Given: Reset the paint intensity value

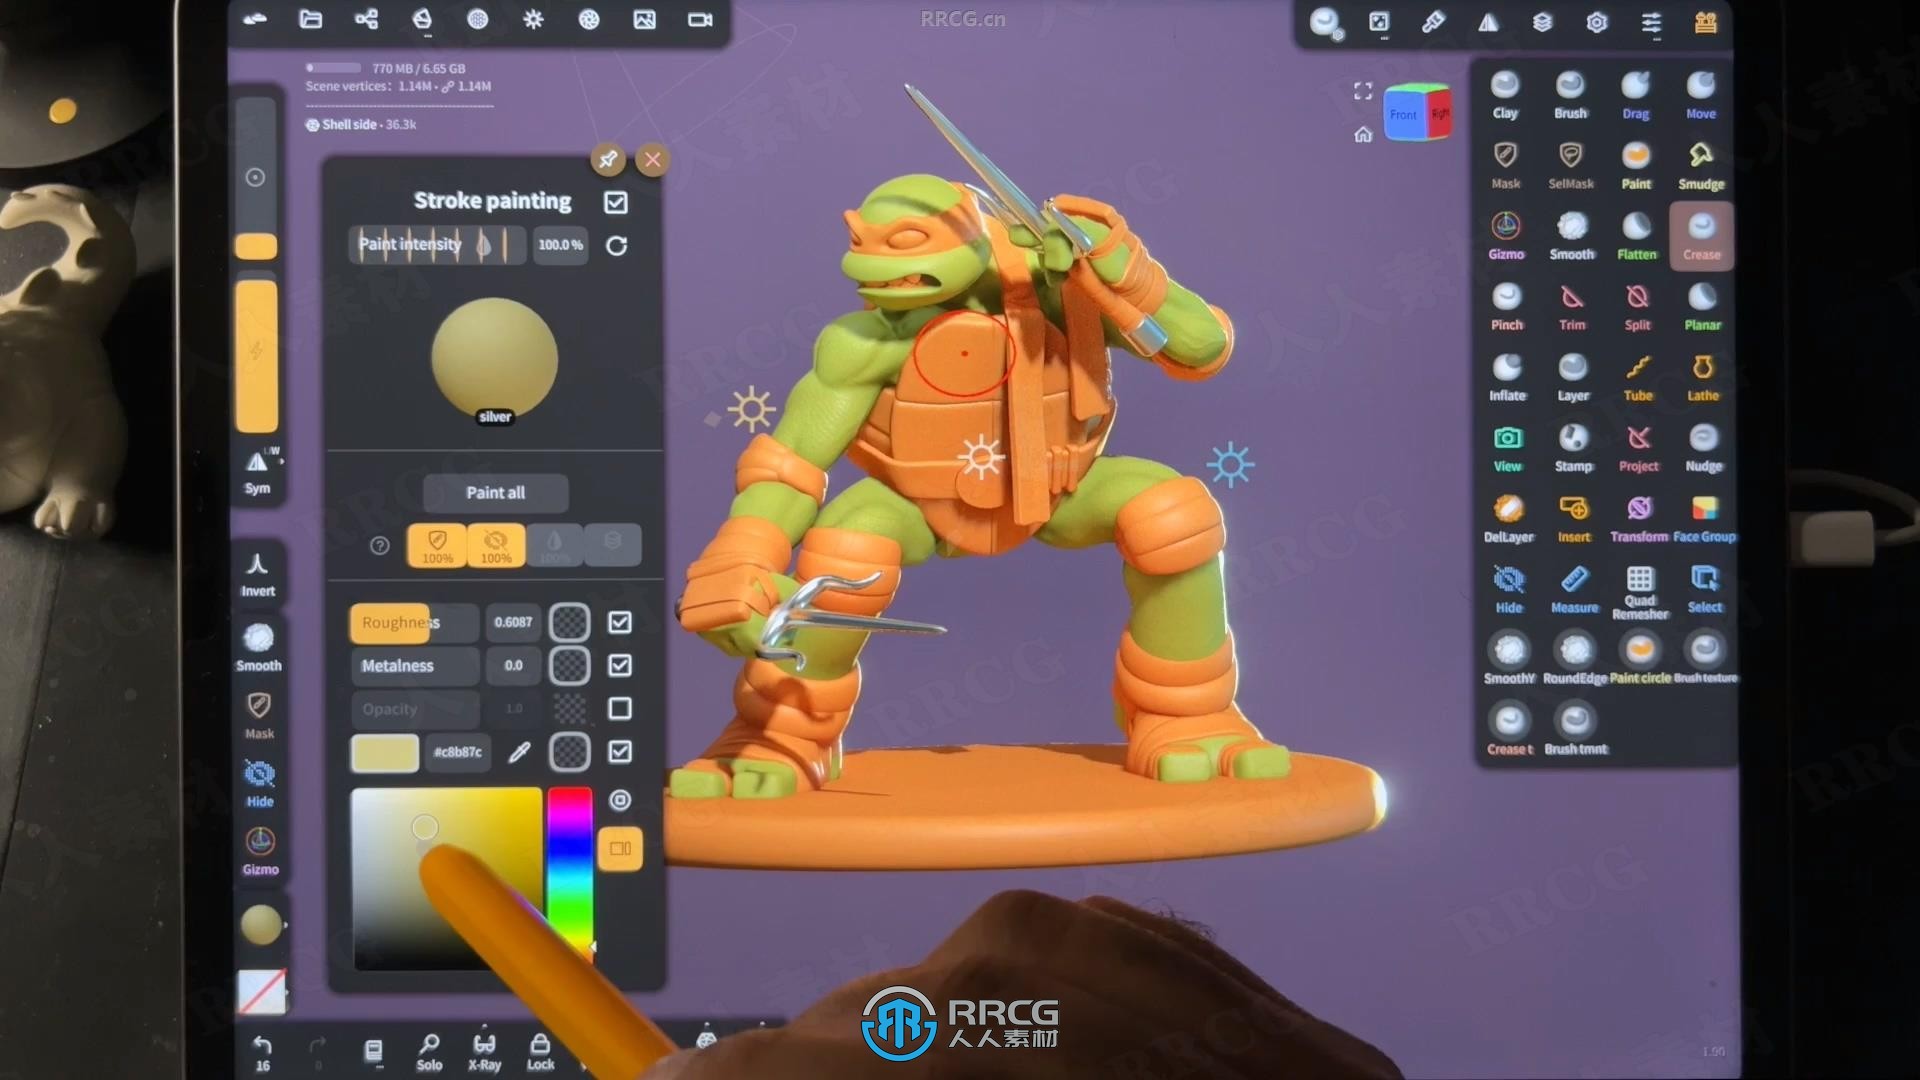Looking at the screenshot, I should point(617,245).
